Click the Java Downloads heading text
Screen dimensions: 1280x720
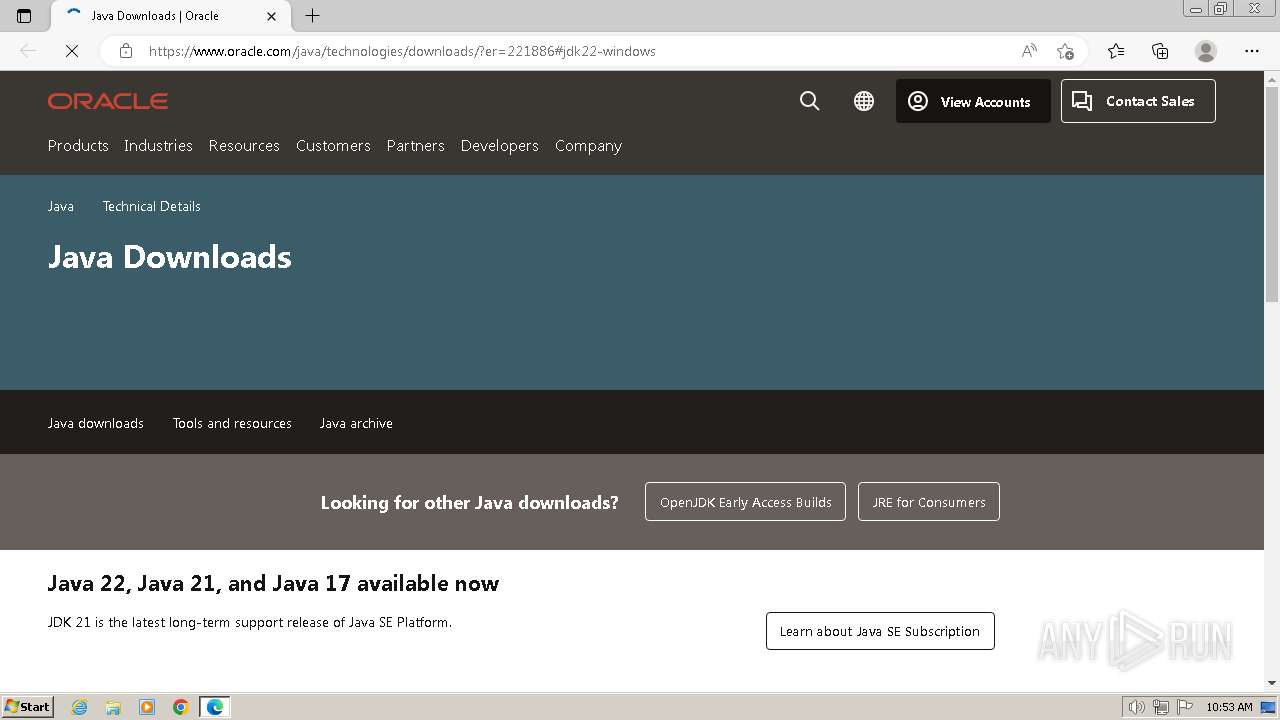point(170,257)
